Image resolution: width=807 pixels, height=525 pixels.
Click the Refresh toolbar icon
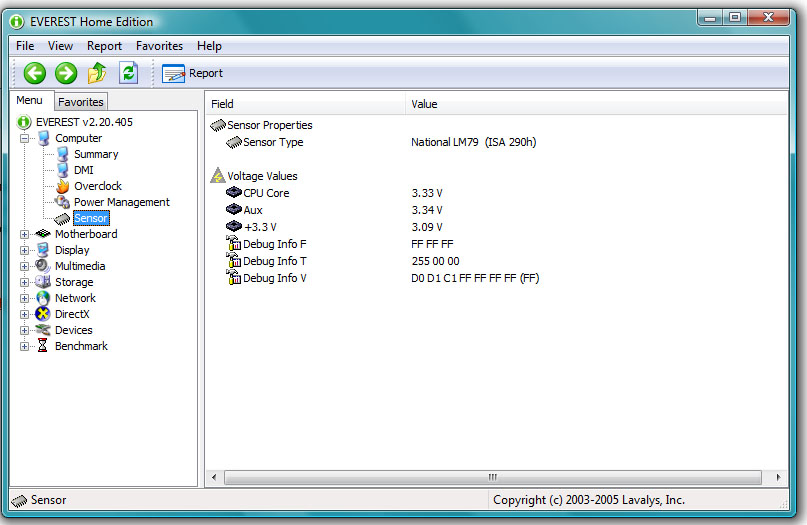coord(128,73)
